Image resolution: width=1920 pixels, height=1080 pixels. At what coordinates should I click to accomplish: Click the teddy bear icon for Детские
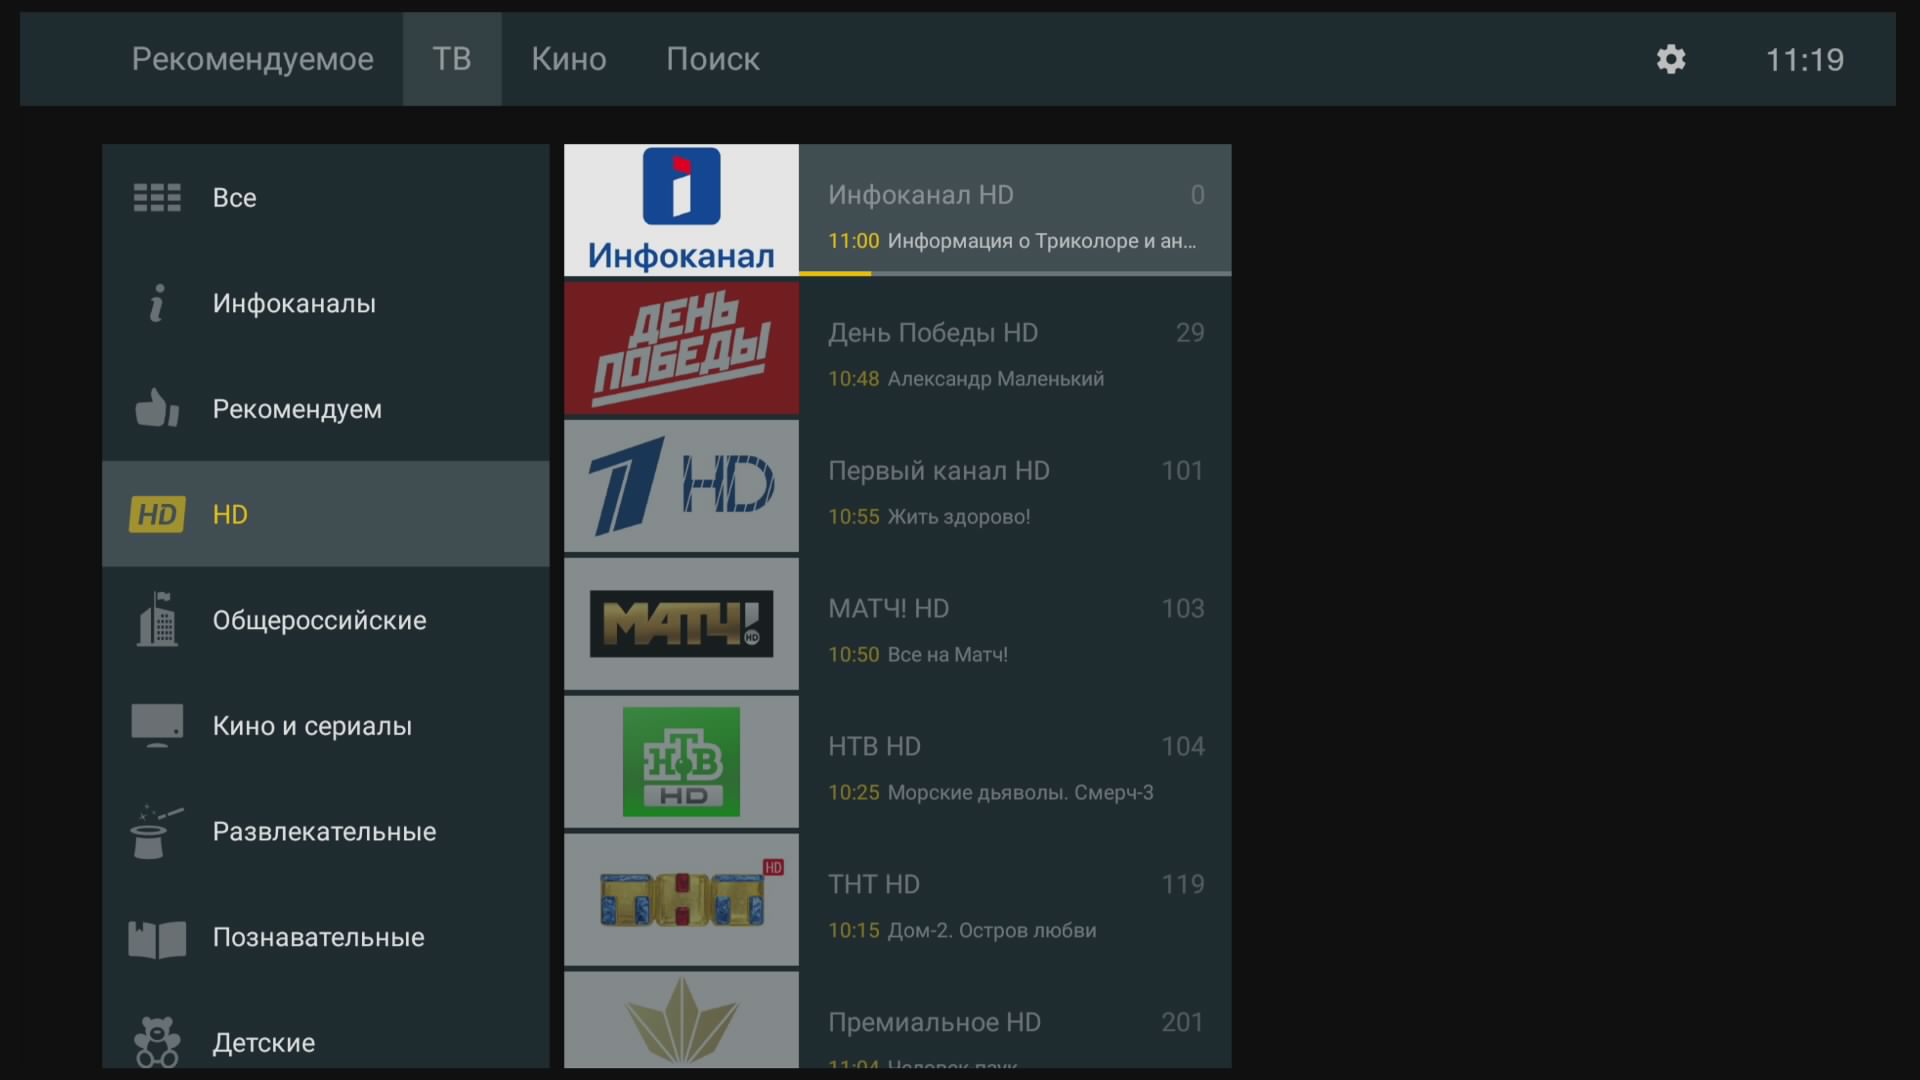(157, 1042)
